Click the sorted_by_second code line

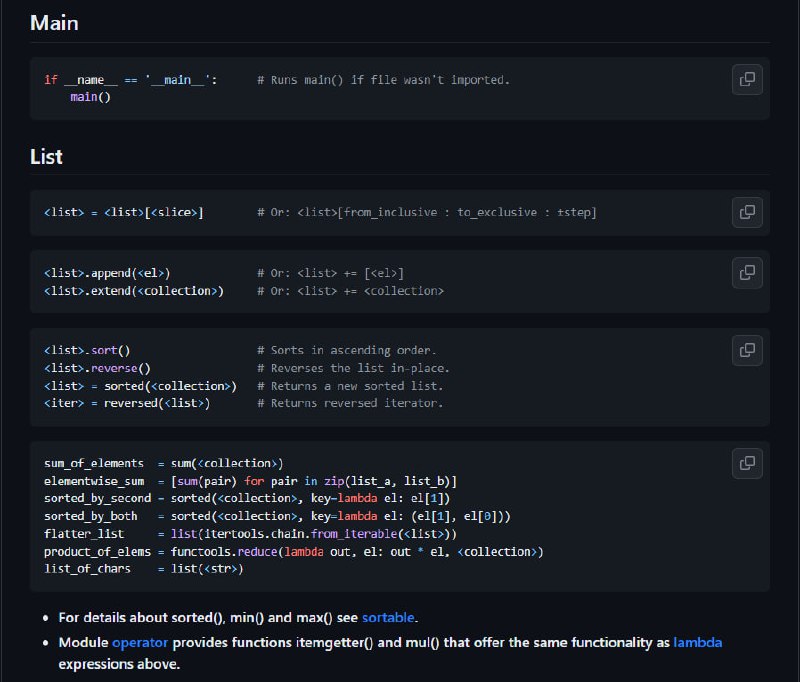247,498
